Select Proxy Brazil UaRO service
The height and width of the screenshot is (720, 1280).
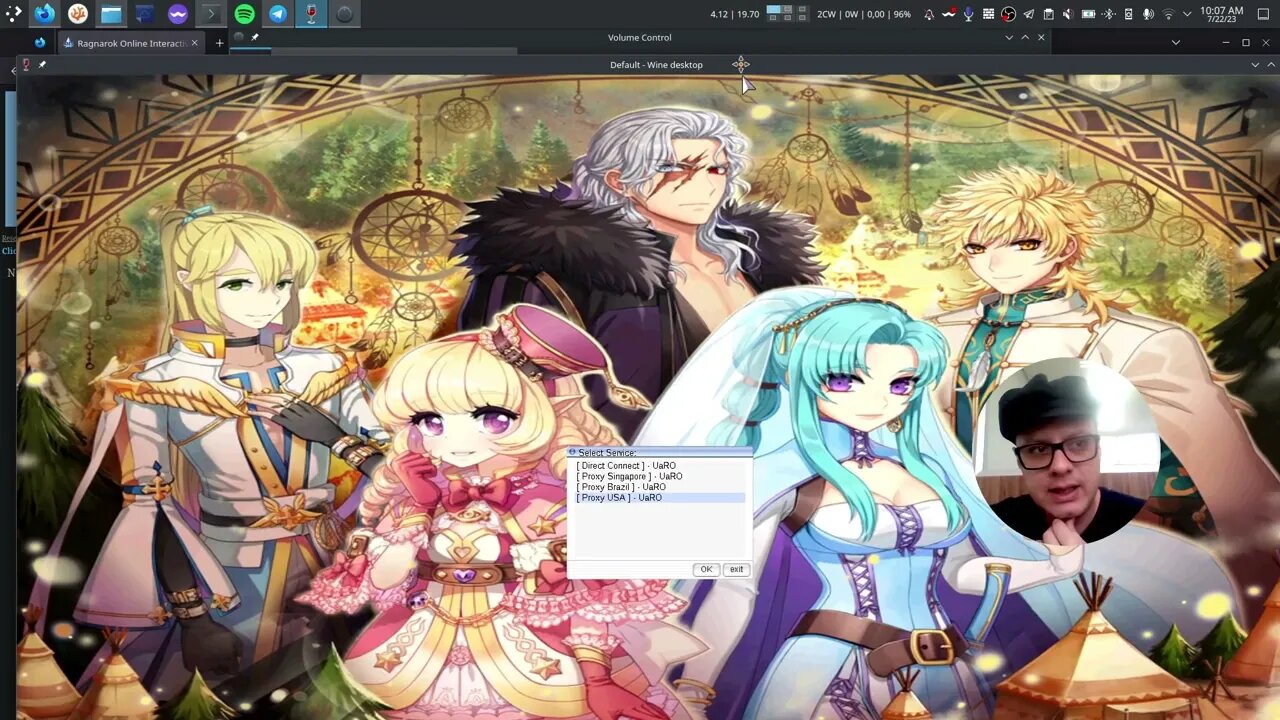click(x=659, y=487)
